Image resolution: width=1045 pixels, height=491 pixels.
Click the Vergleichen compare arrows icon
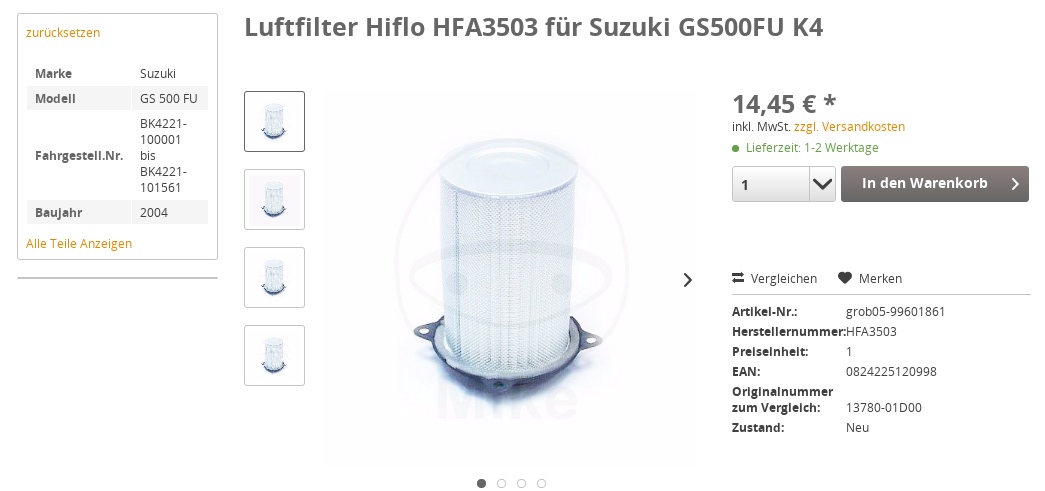737,278
